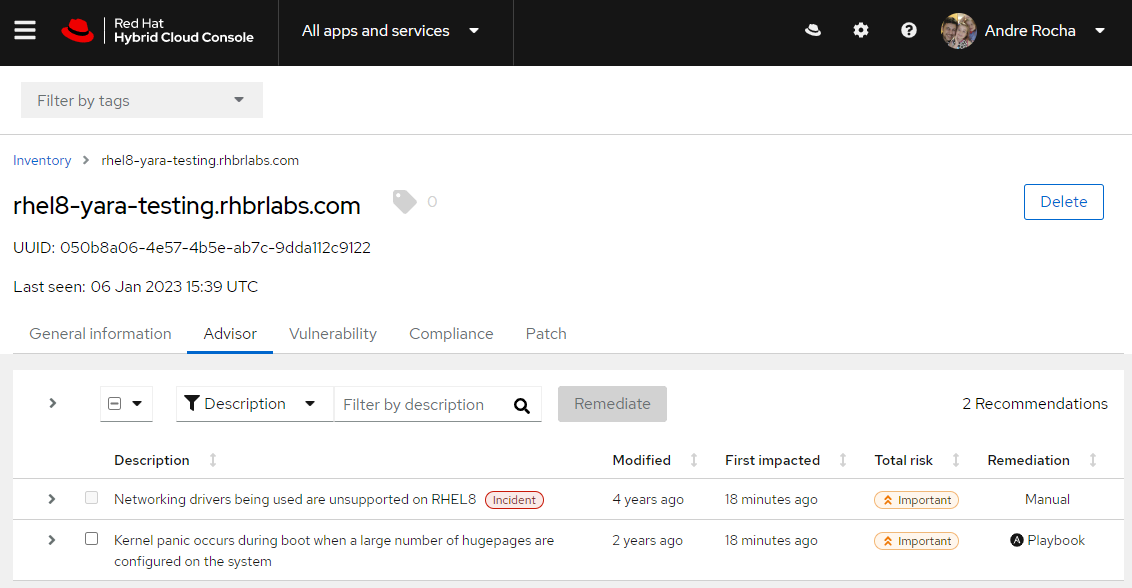1132x588 pixels.
Task: Select the Kernel panic recommendation checkbox
Action: 92,539
